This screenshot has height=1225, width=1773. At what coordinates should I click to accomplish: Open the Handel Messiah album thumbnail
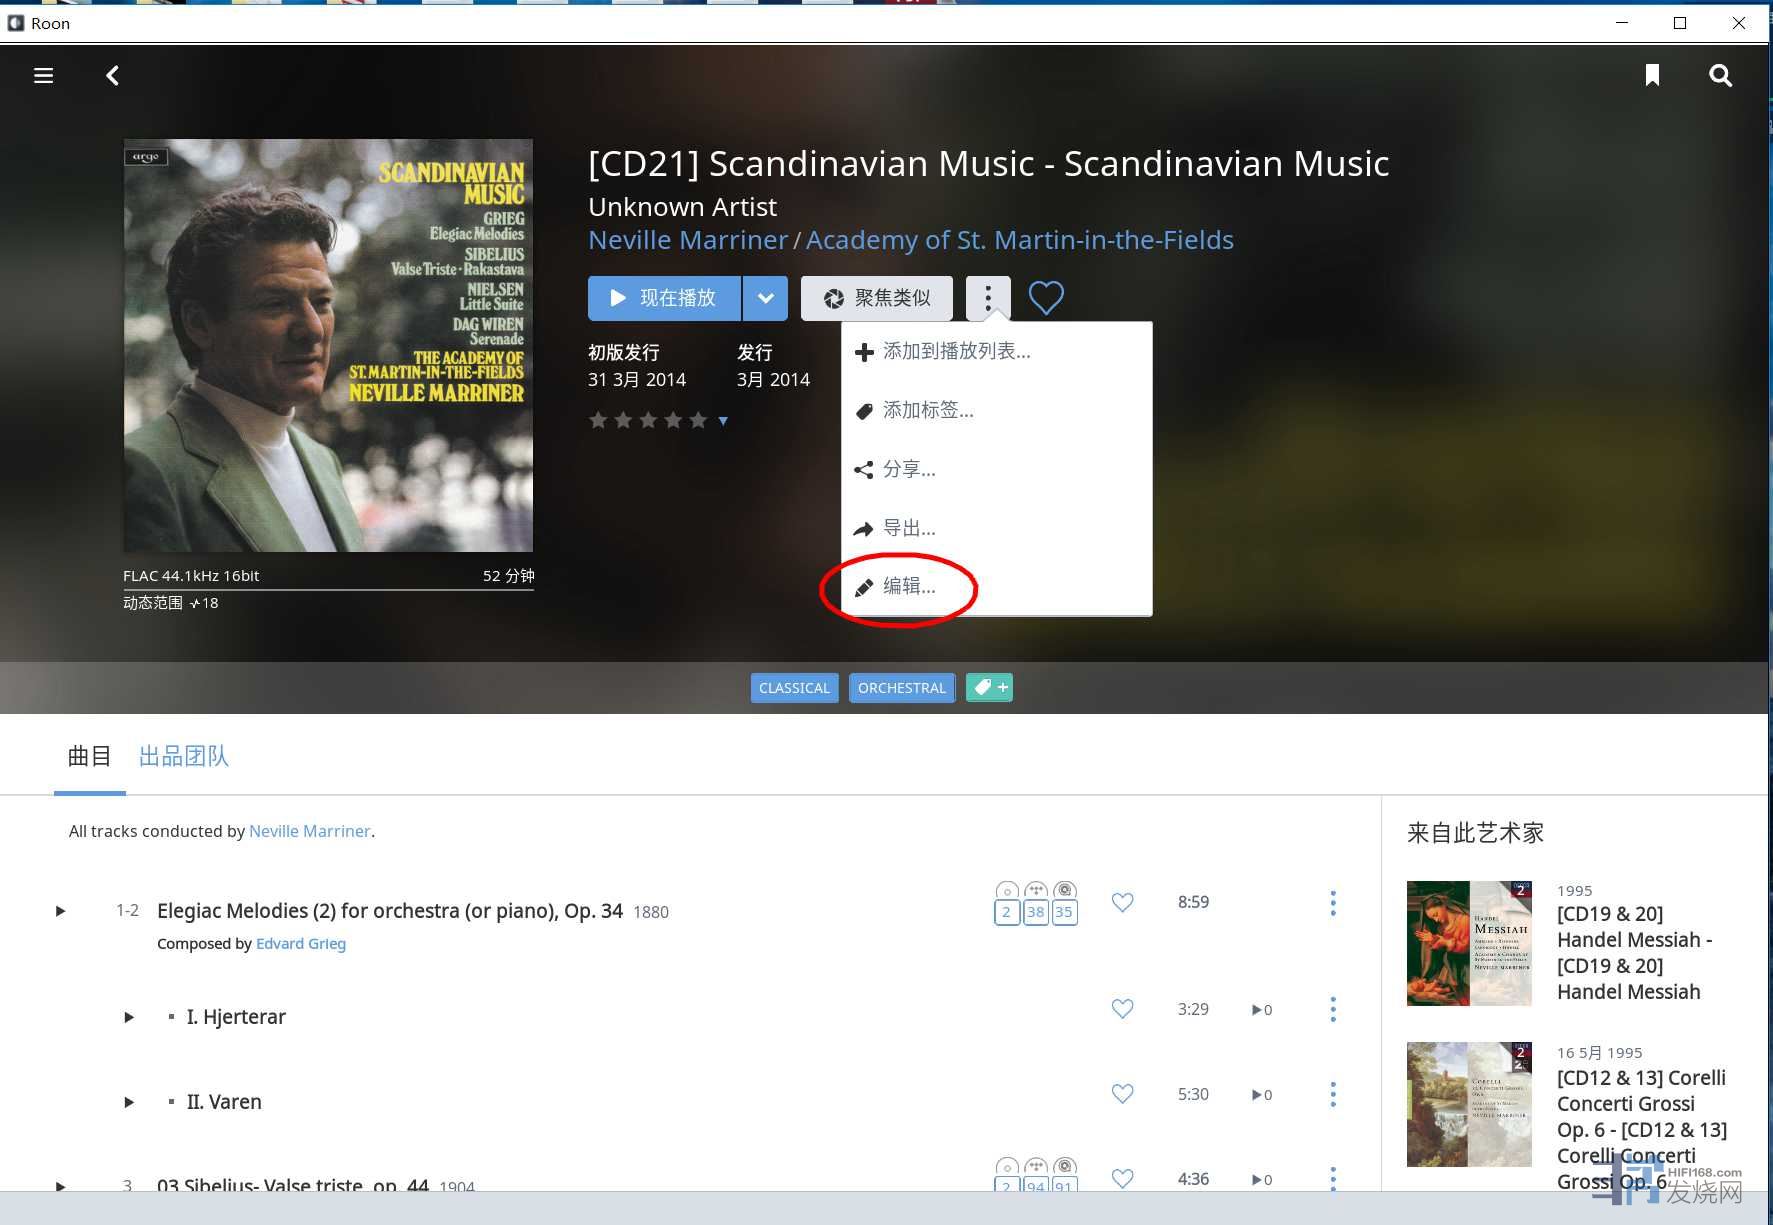coord(1468,943)
